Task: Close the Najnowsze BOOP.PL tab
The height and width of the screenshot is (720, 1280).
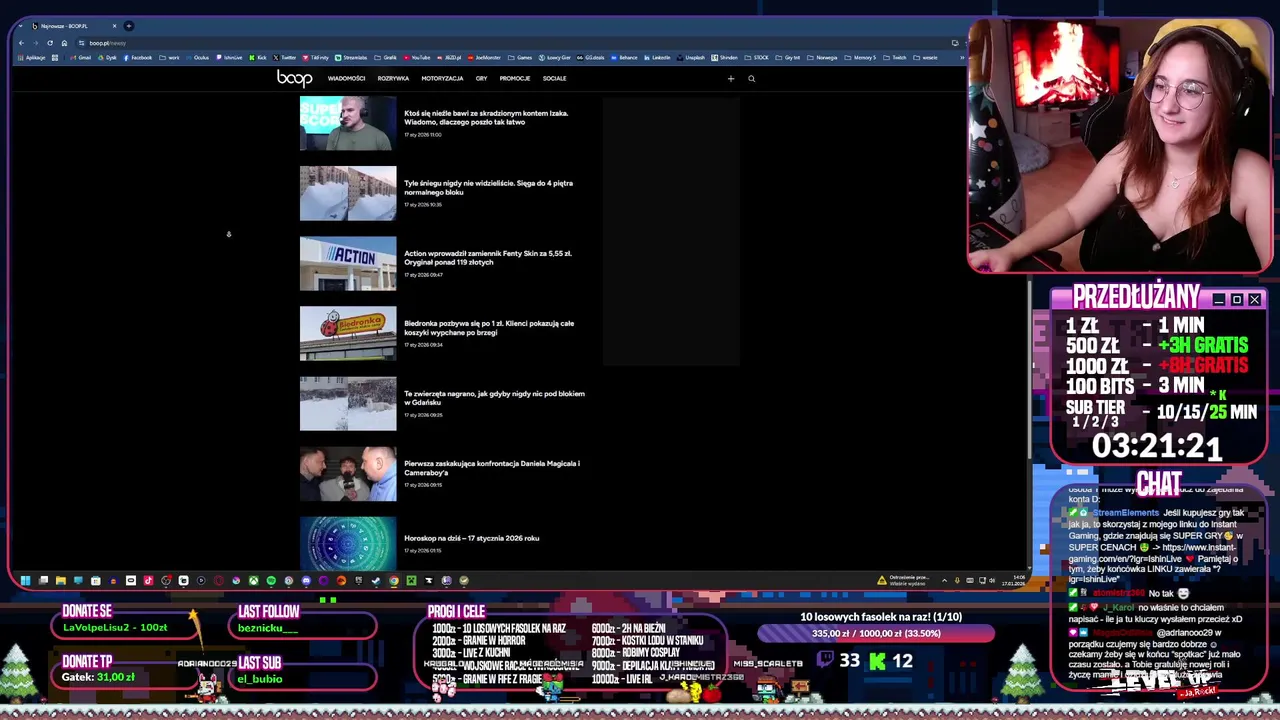Action: (114, 26)
